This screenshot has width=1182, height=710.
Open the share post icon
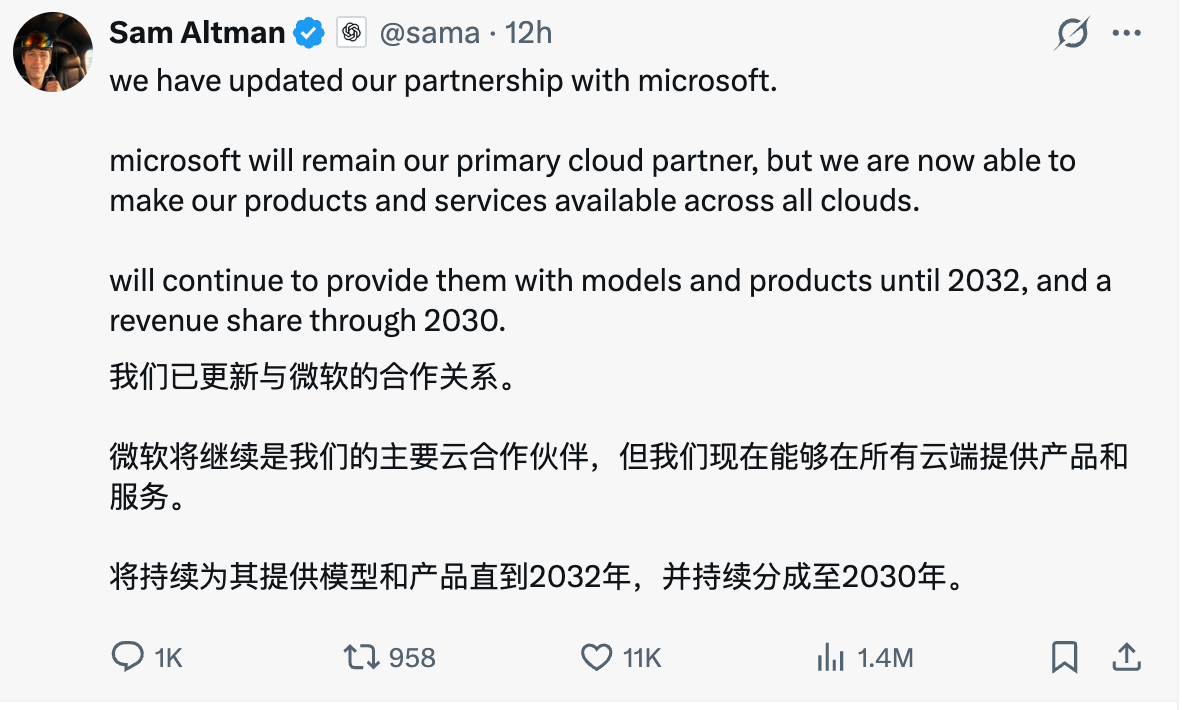(1126, 657)
